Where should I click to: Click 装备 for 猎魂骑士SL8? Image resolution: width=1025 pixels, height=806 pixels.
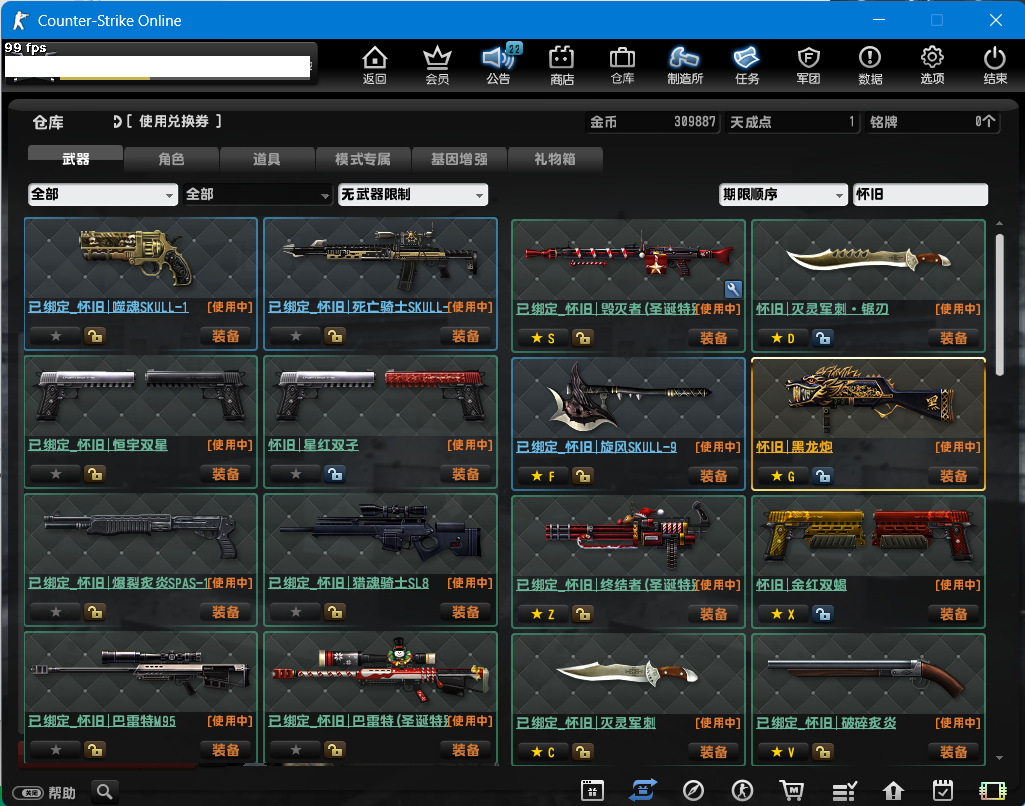click(466, 612)
